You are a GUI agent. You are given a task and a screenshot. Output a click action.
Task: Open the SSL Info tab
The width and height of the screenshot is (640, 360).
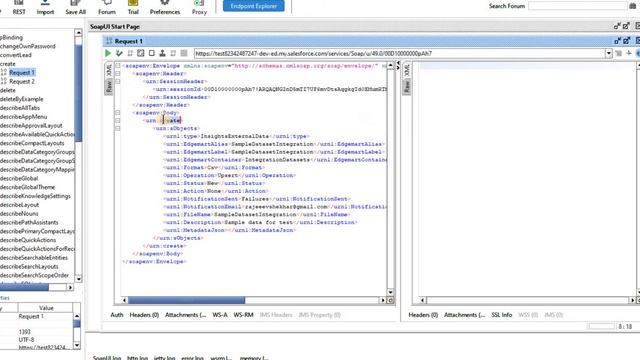pyautogui.click(x=502, y=315)
